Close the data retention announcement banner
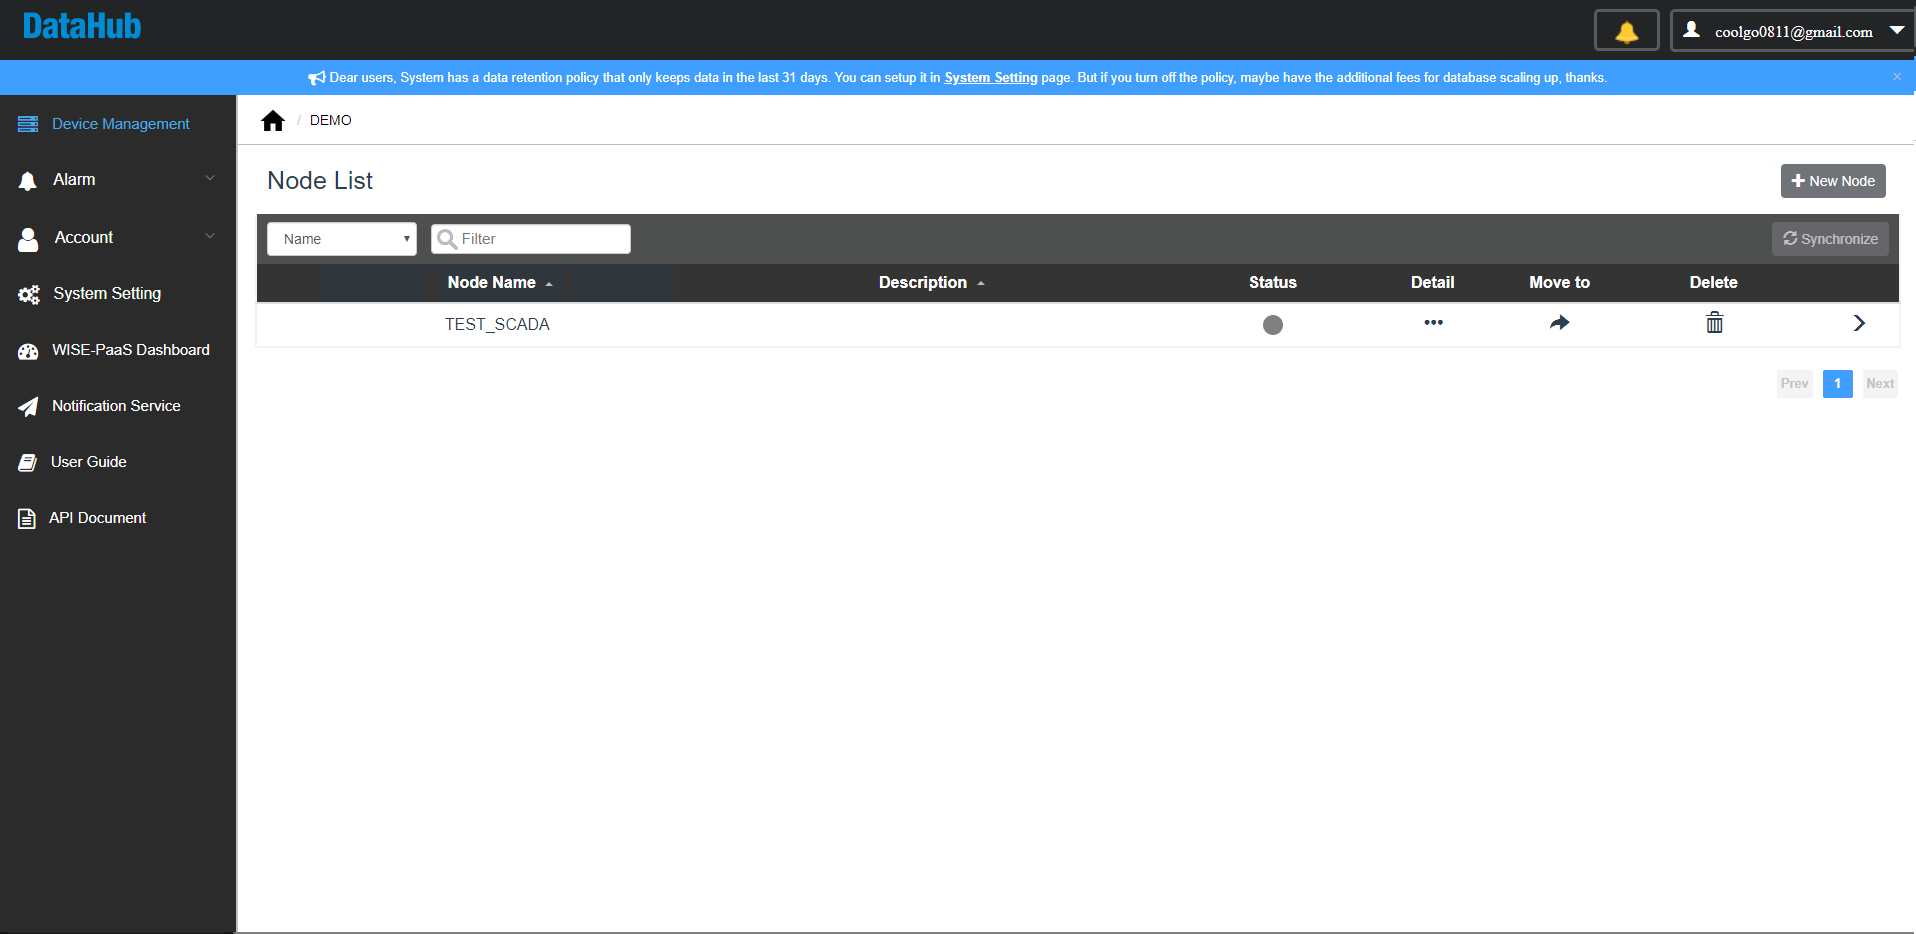Image resolution: width=1916 pixels, height=934 pixels. 1896,77
